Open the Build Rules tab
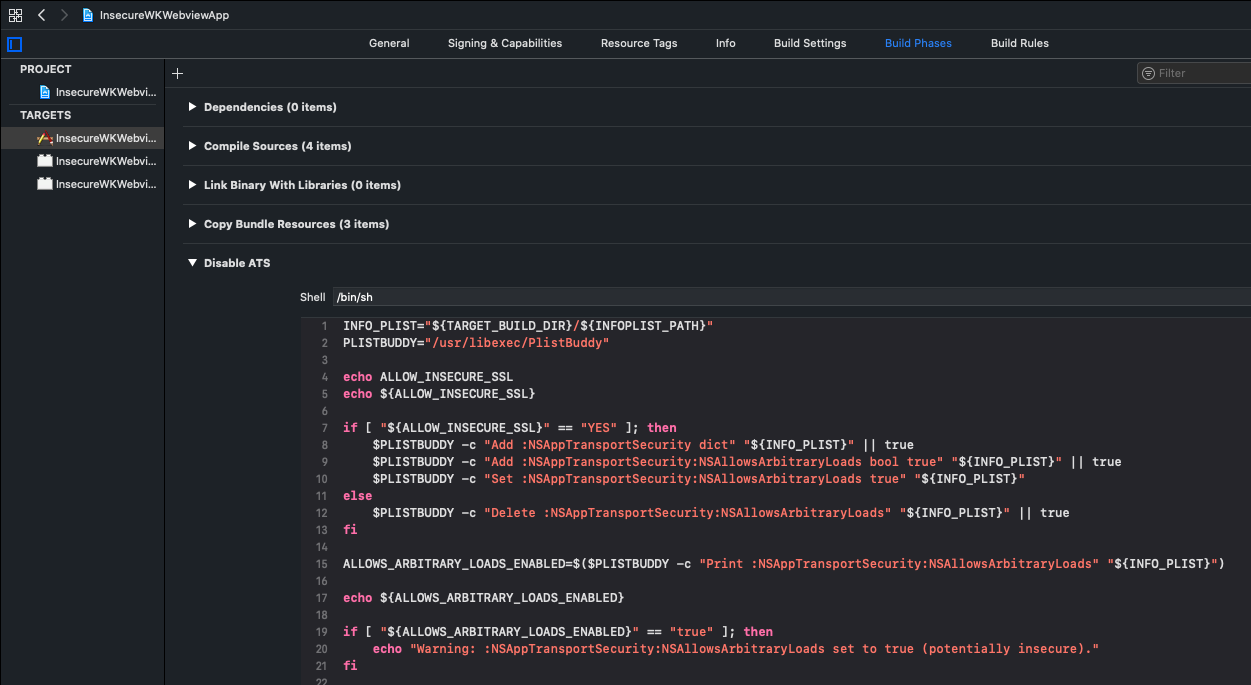1251x685 pixels. click(x=1020, y=43)
